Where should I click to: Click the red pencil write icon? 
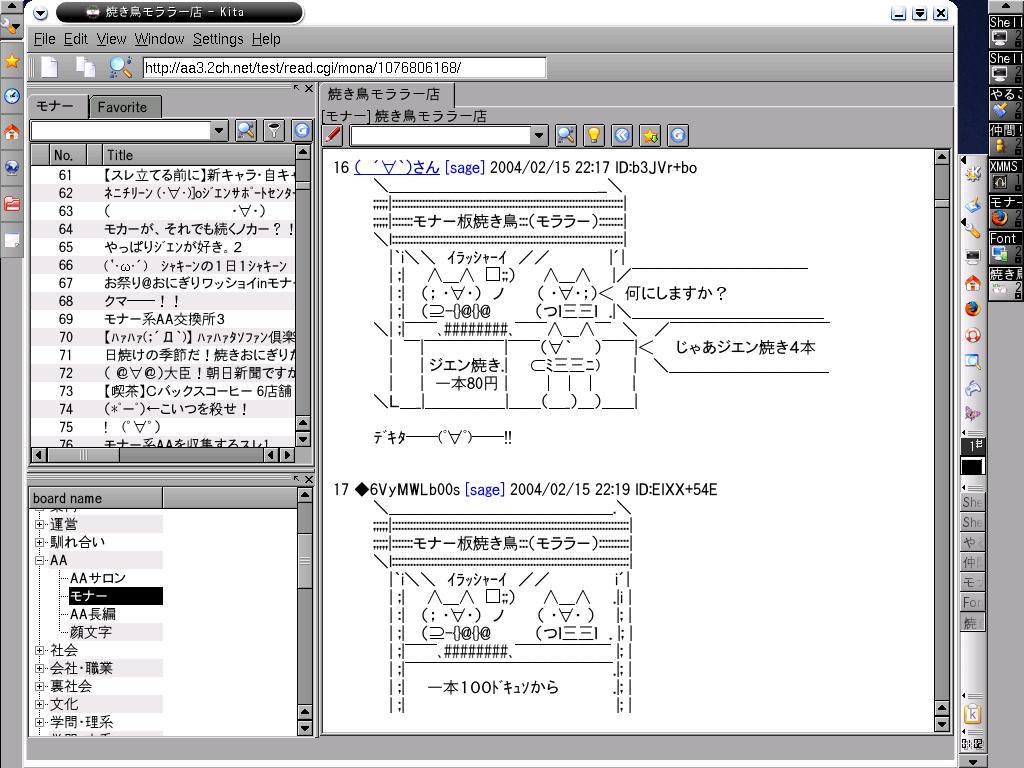332,135
